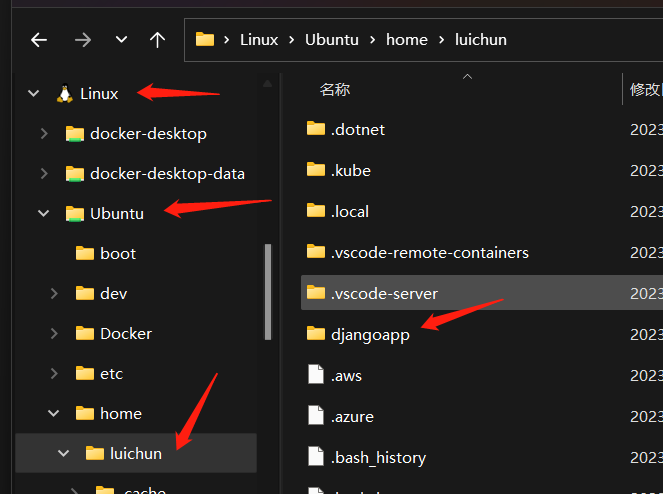Screen dimensions: 663x494
Task: Select the boot folder in tree
Action: (x=117, y=253)
